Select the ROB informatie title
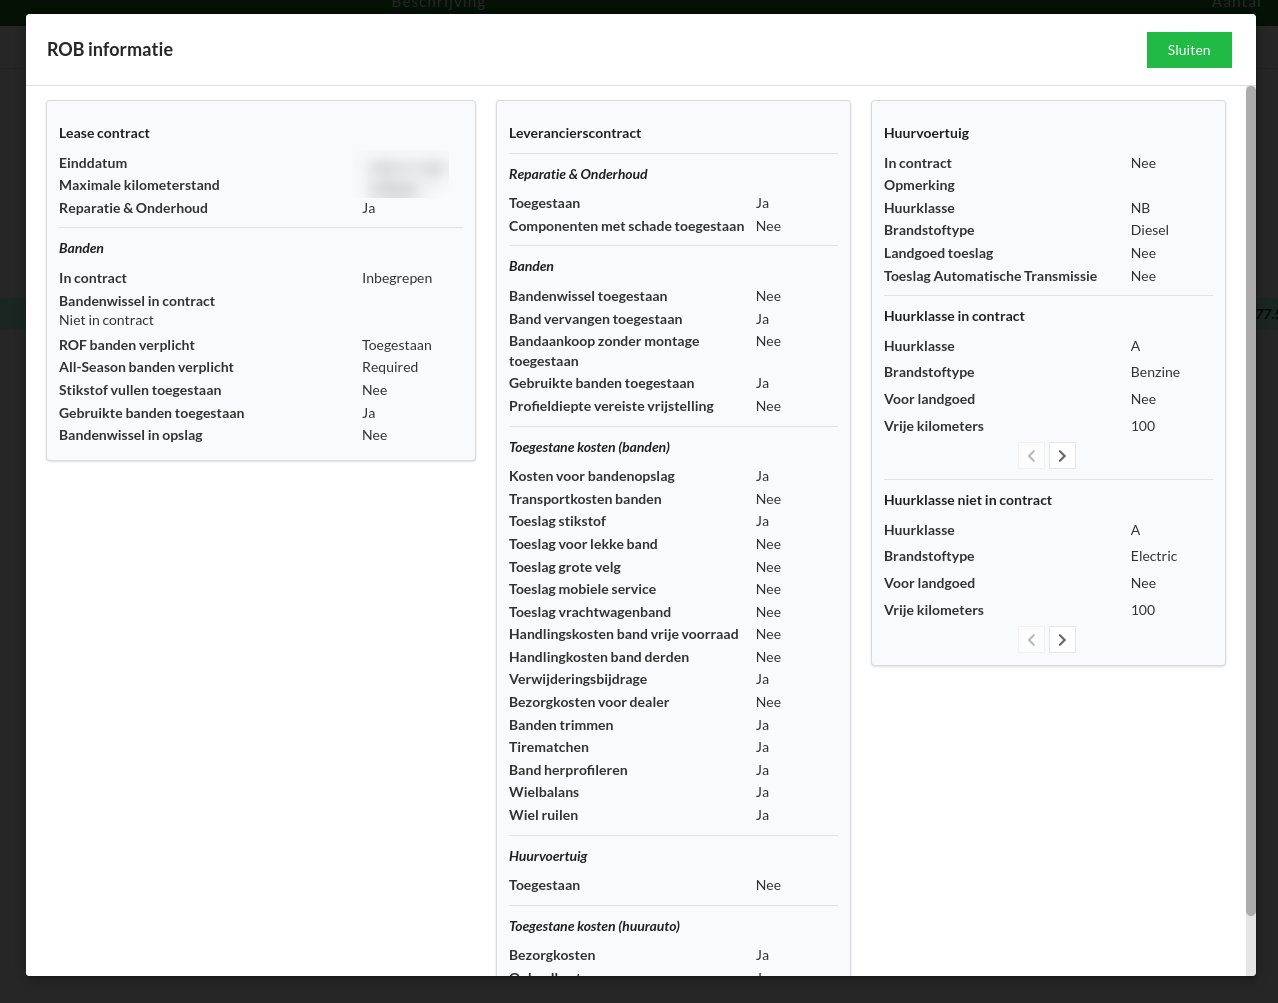1278x1003 pixels. (110, 49)
